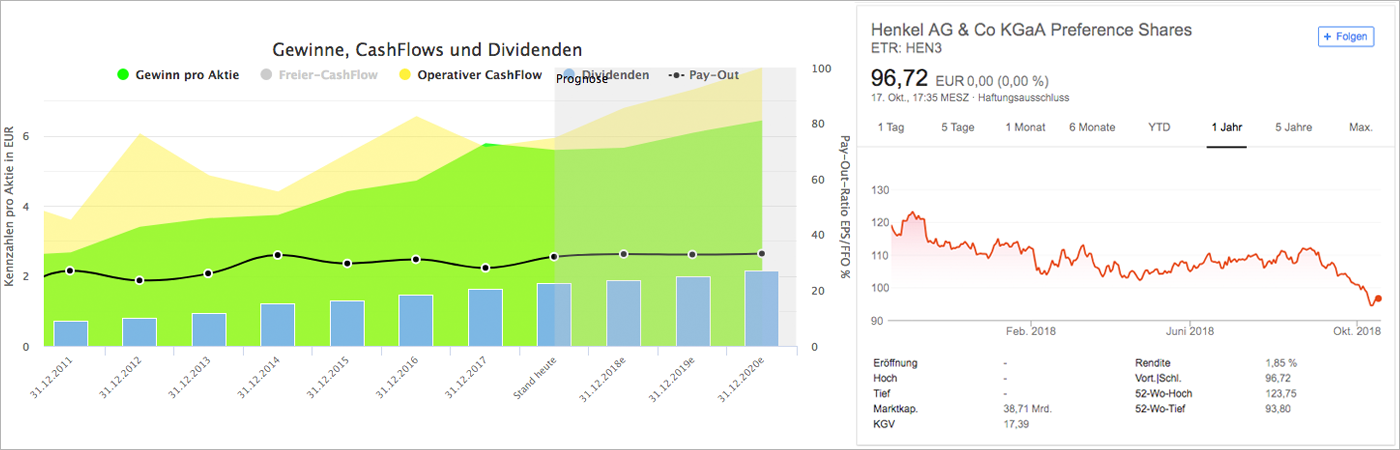Image resolution: width=1400 pixels, height=450 pixels.
Task: Click the Folgen button
Action: pos(1346,37)
